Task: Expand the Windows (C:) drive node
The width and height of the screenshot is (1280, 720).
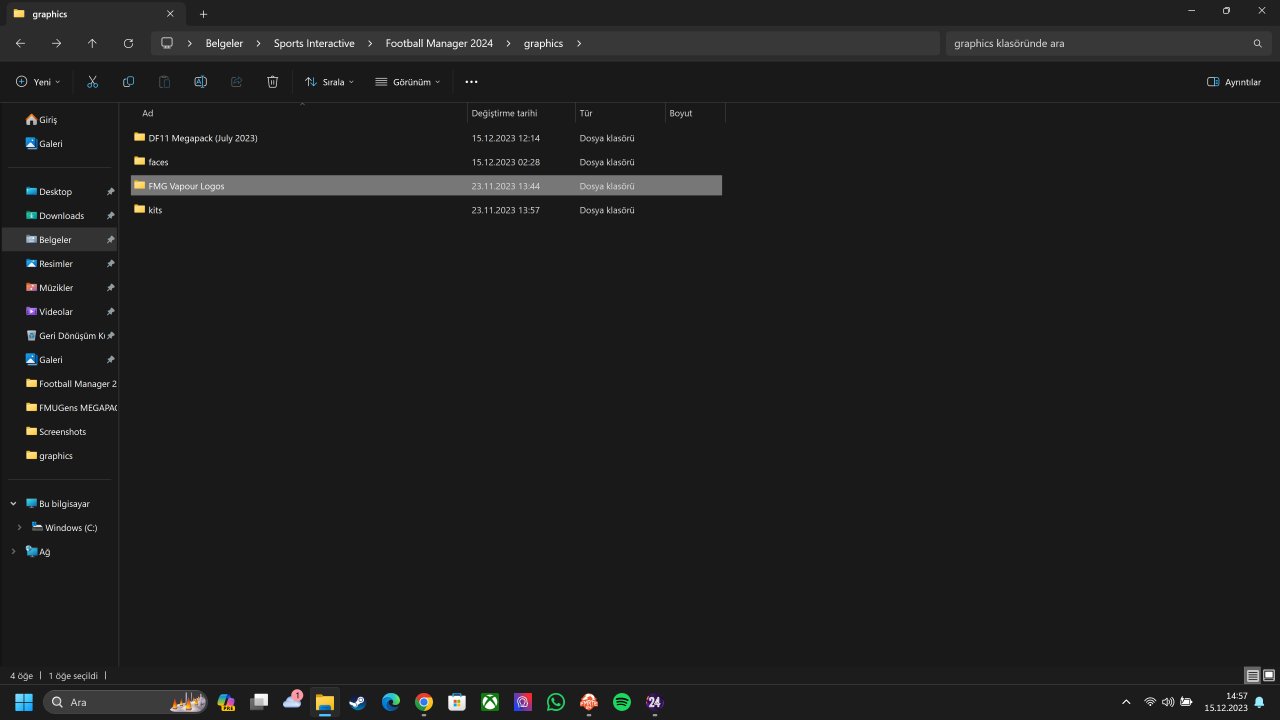Action: click(x=19, y=528)
